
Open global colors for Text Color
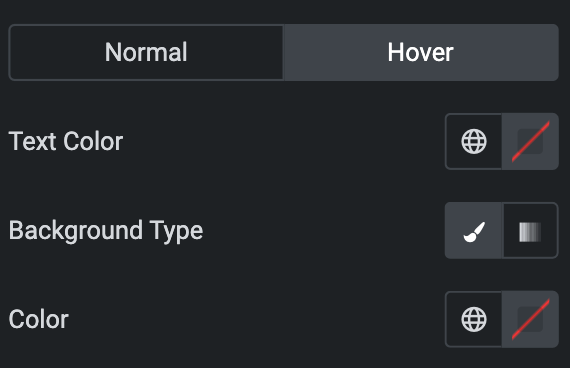click(474, 141)
